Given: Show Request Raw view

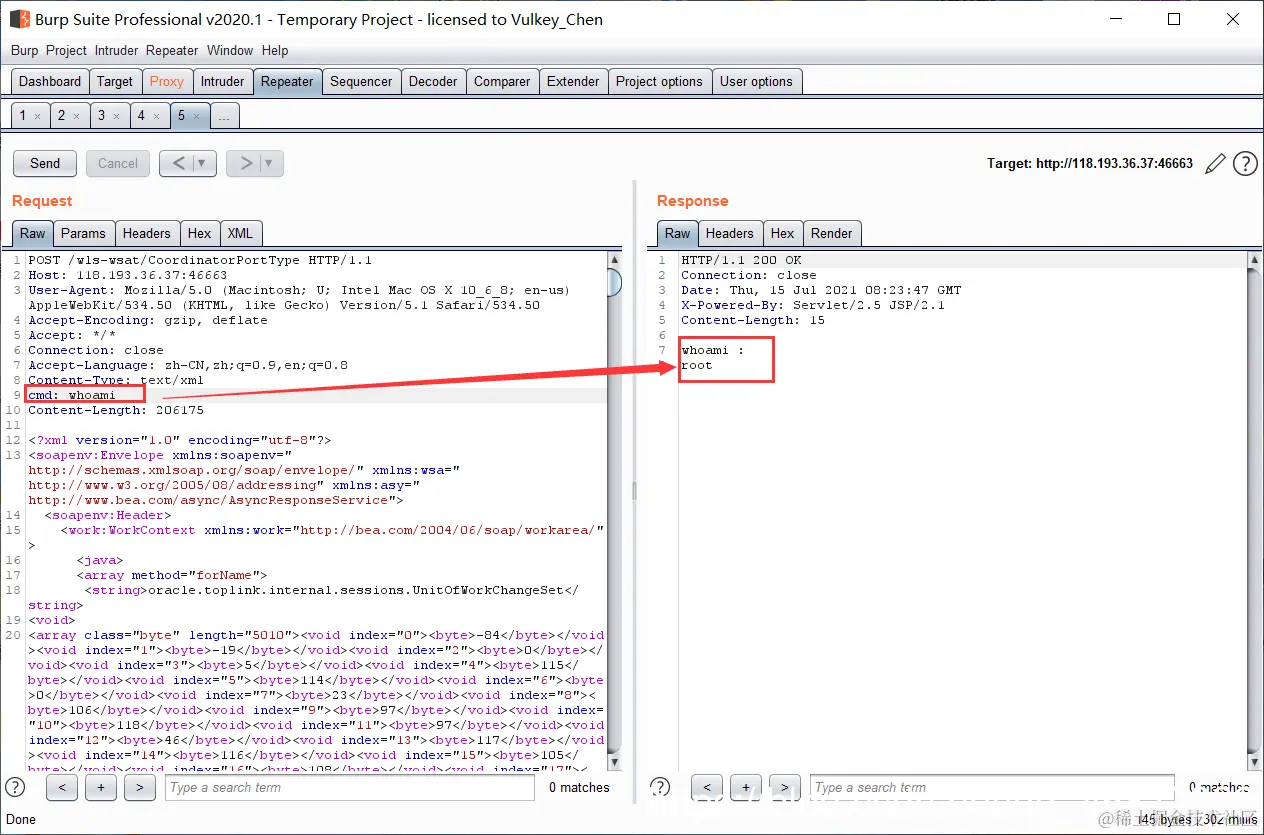Looking at the screenshot, I should click(x=33, y=233).
